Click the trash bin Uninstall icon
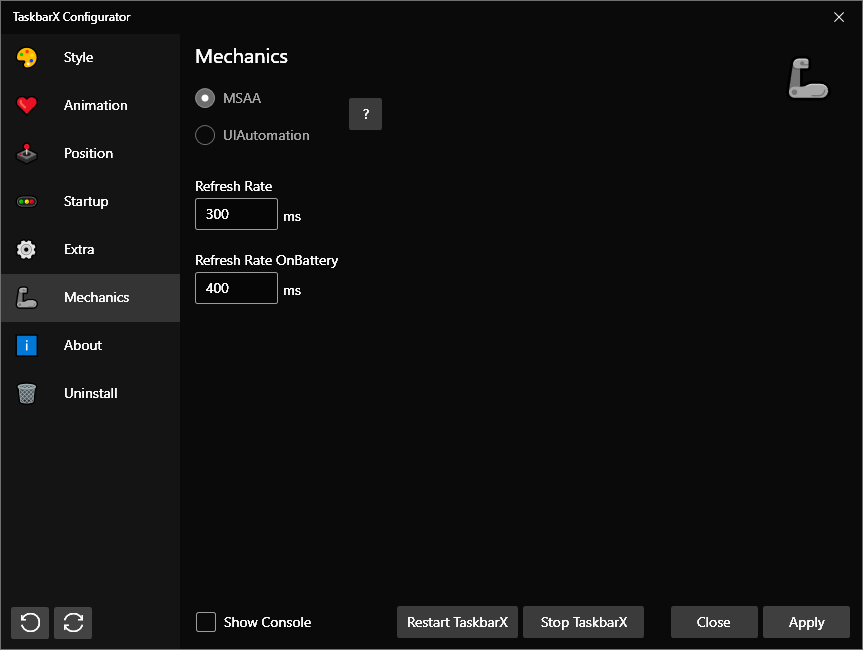 [27, 394]
